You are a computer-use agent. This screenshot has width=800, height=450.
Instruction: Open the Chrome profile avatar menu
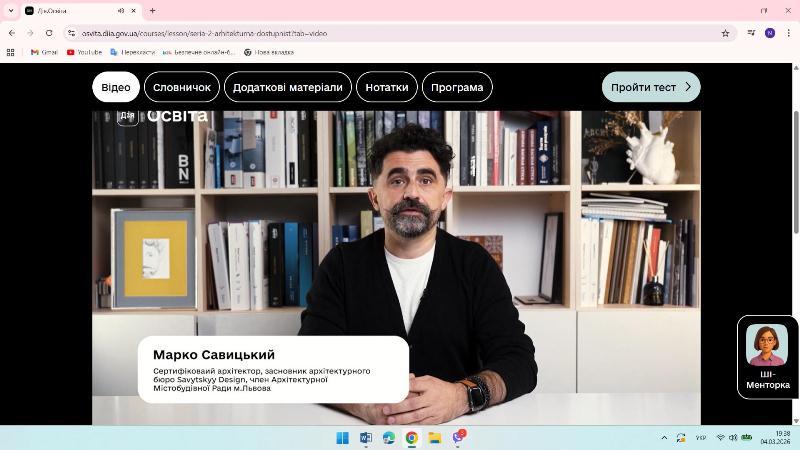[769, 33]
